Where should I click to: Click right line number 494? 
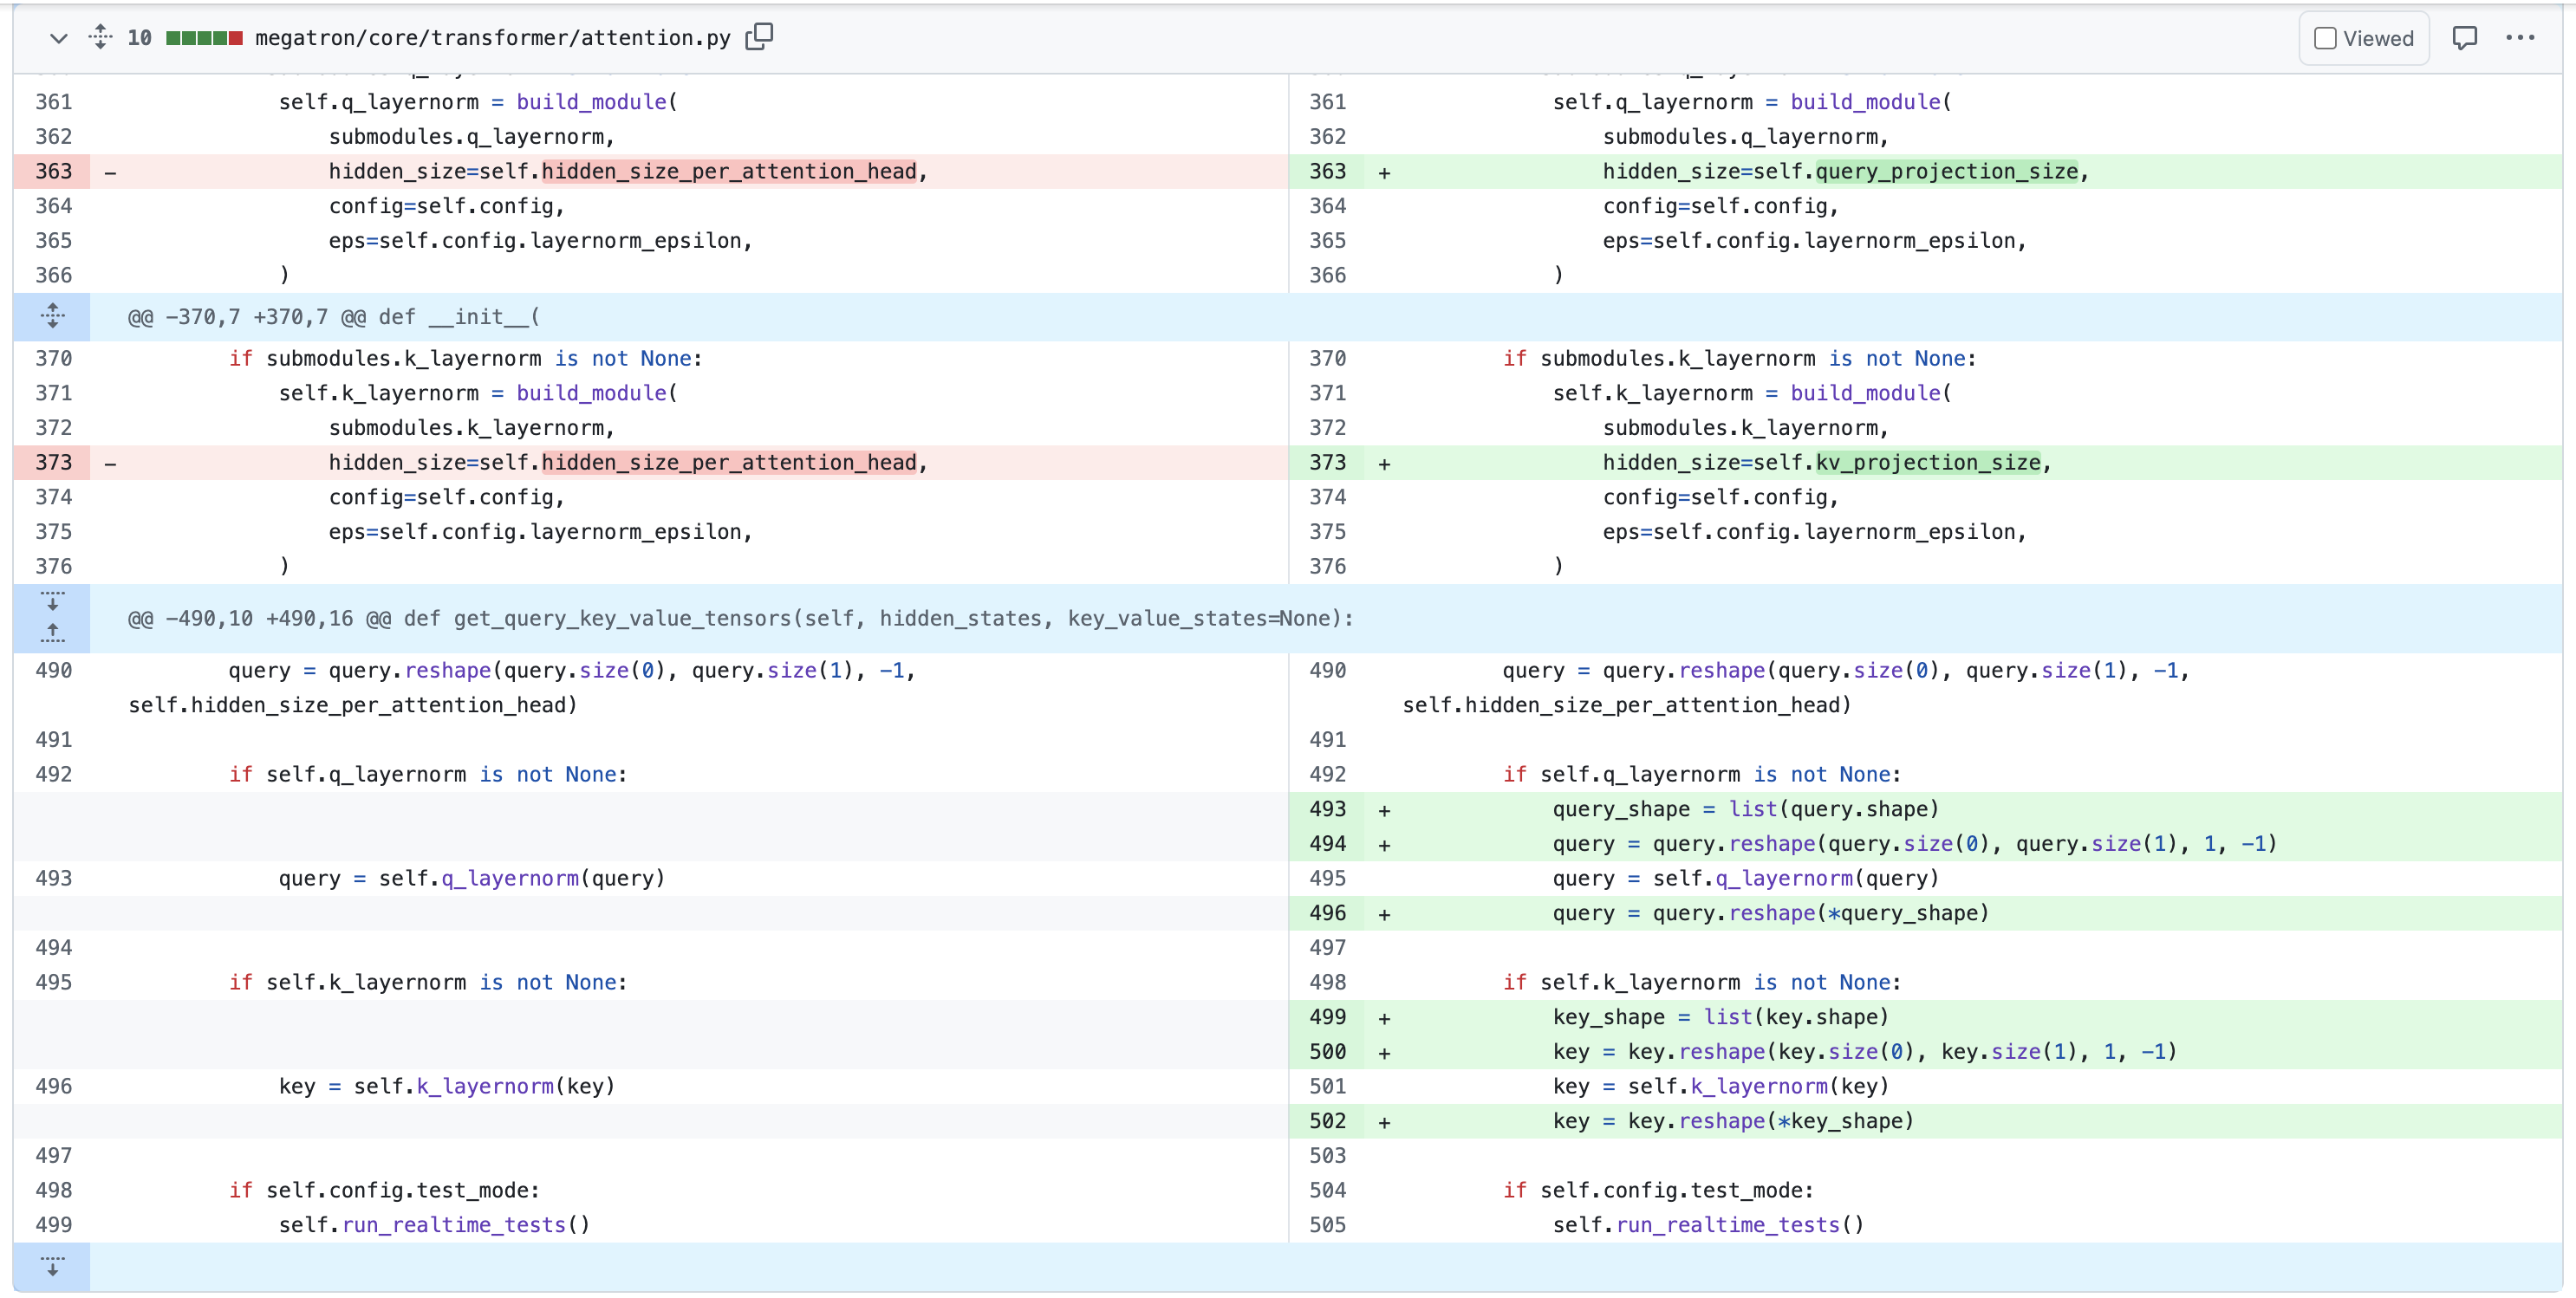[x=1327, y=843]
